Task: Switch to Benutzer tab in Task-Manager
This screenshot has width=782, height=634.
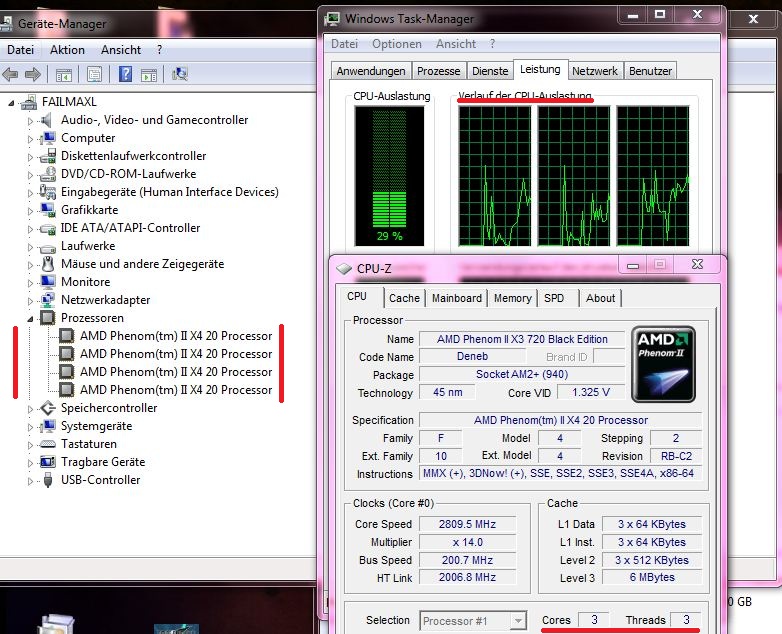Action: click(650, 71)
